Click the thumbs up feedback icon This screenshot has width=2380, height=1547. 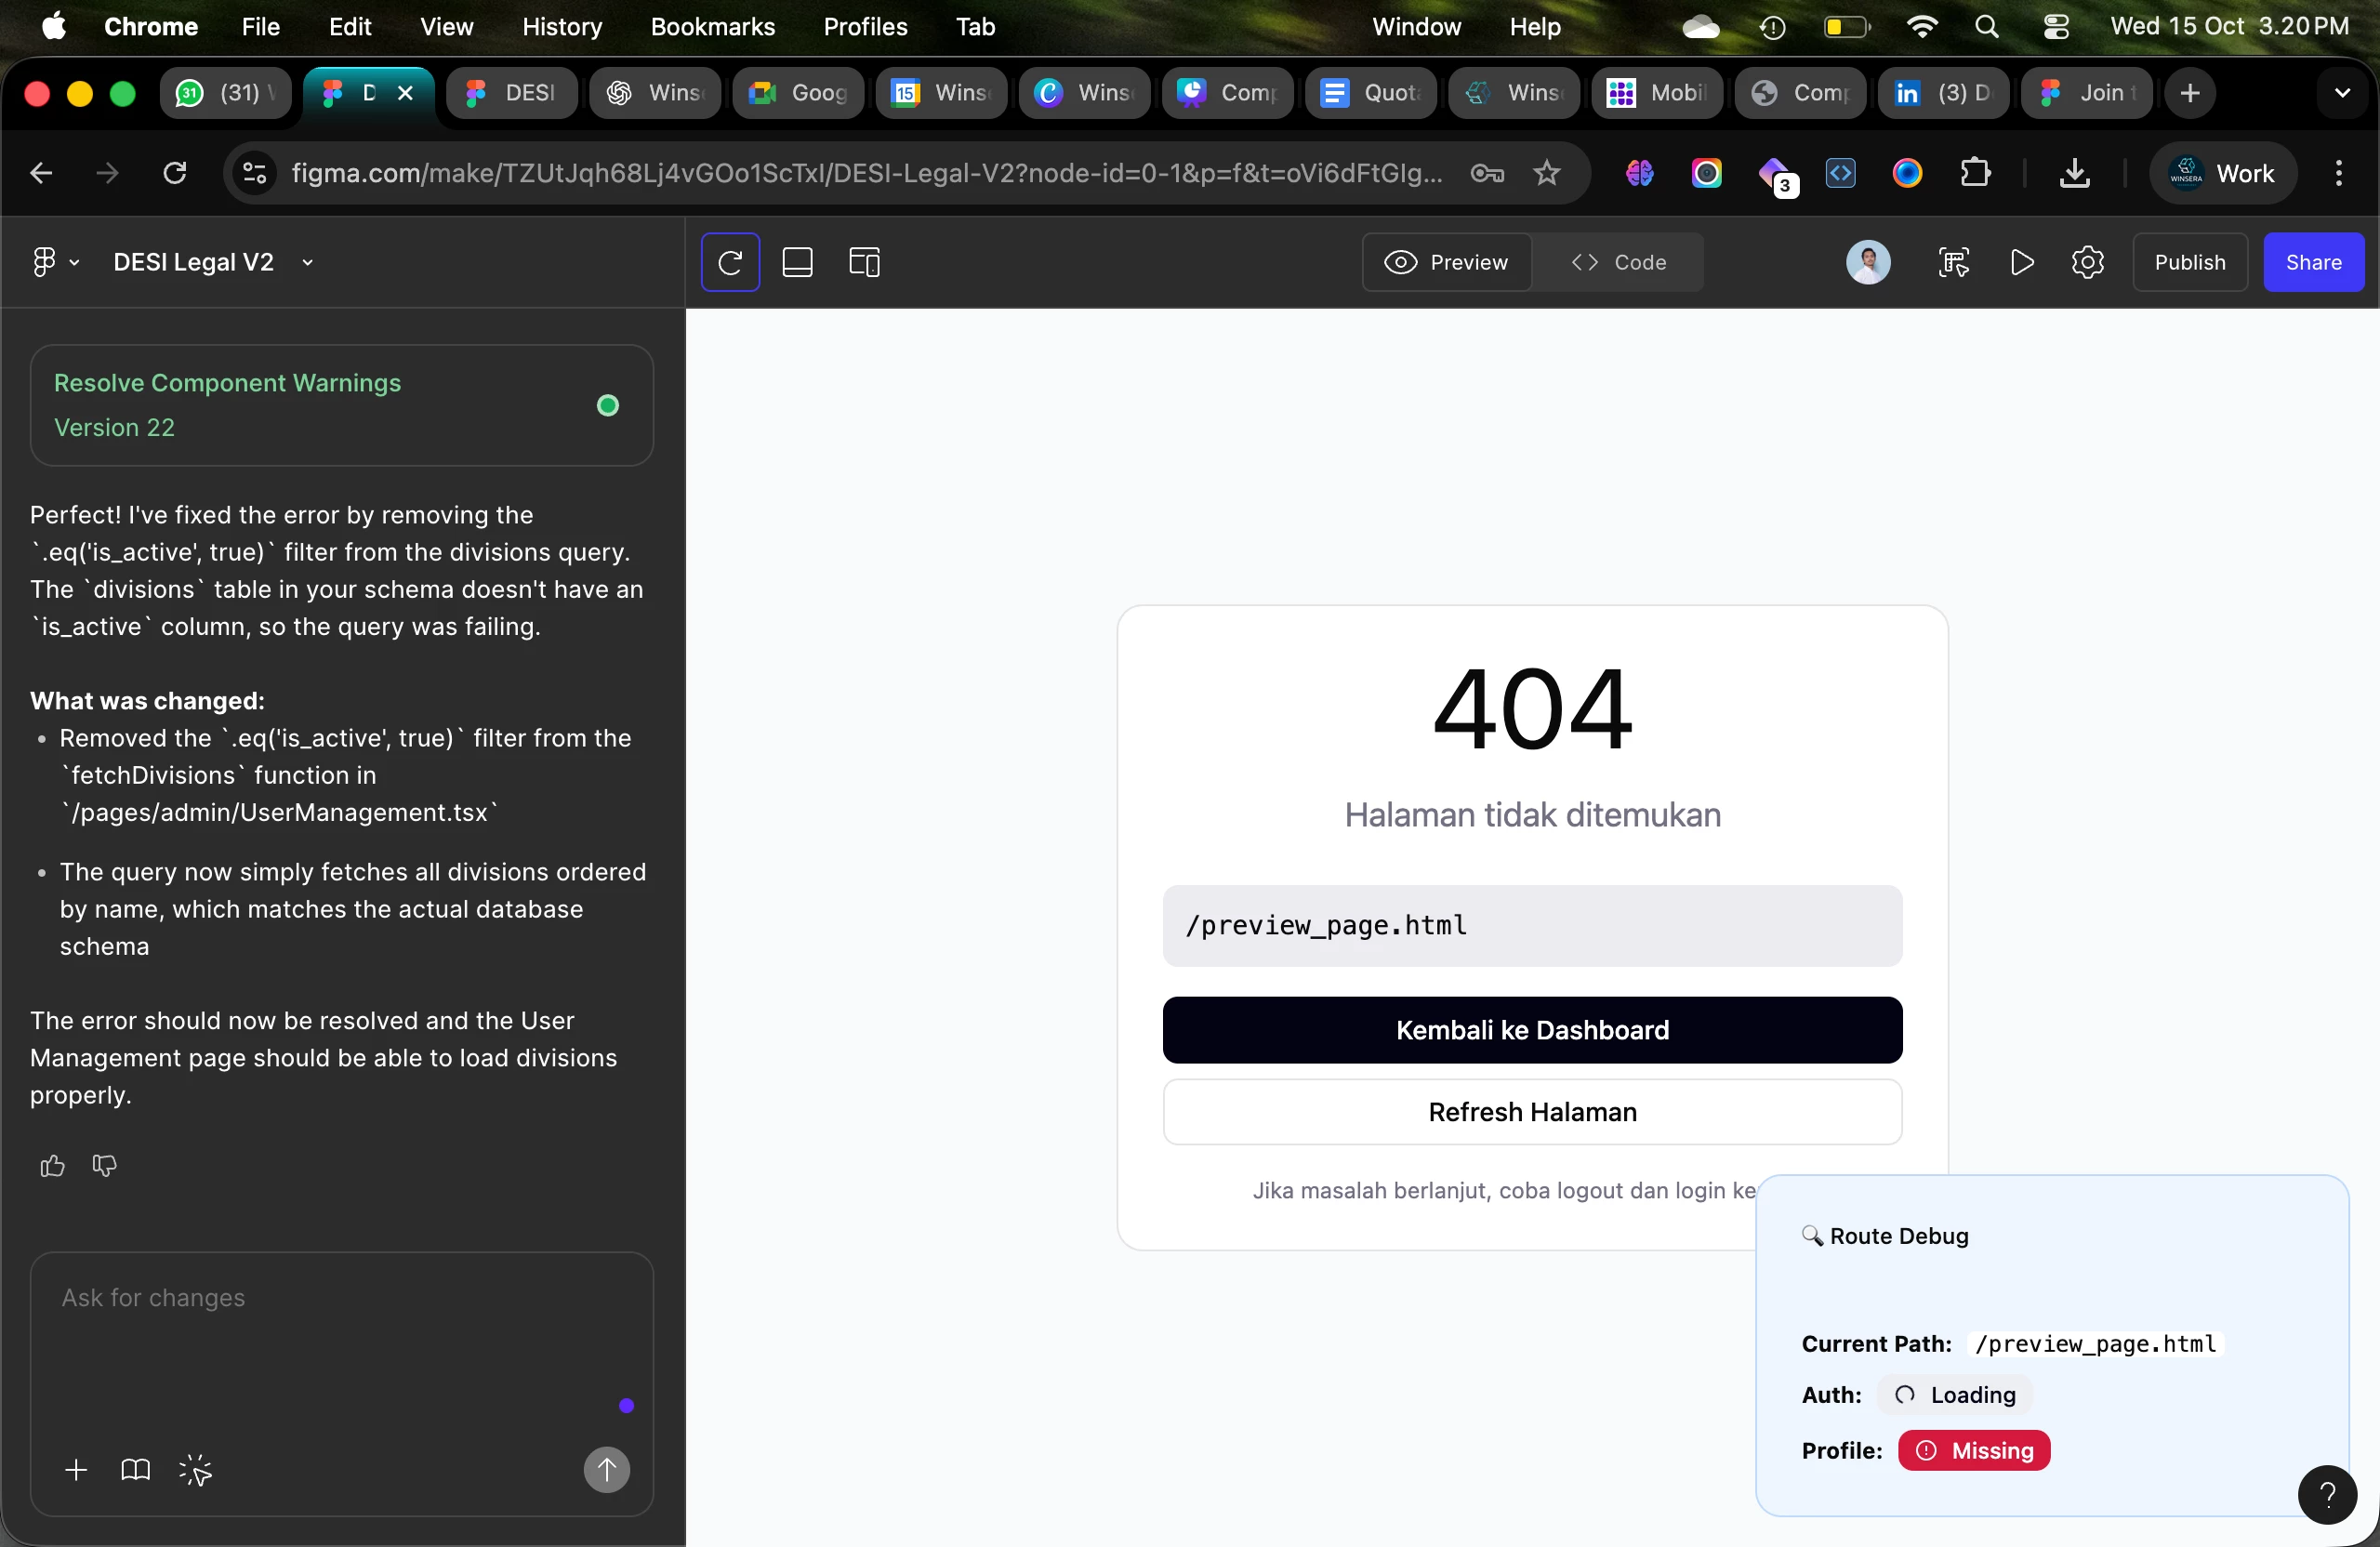pos(52,1166)
